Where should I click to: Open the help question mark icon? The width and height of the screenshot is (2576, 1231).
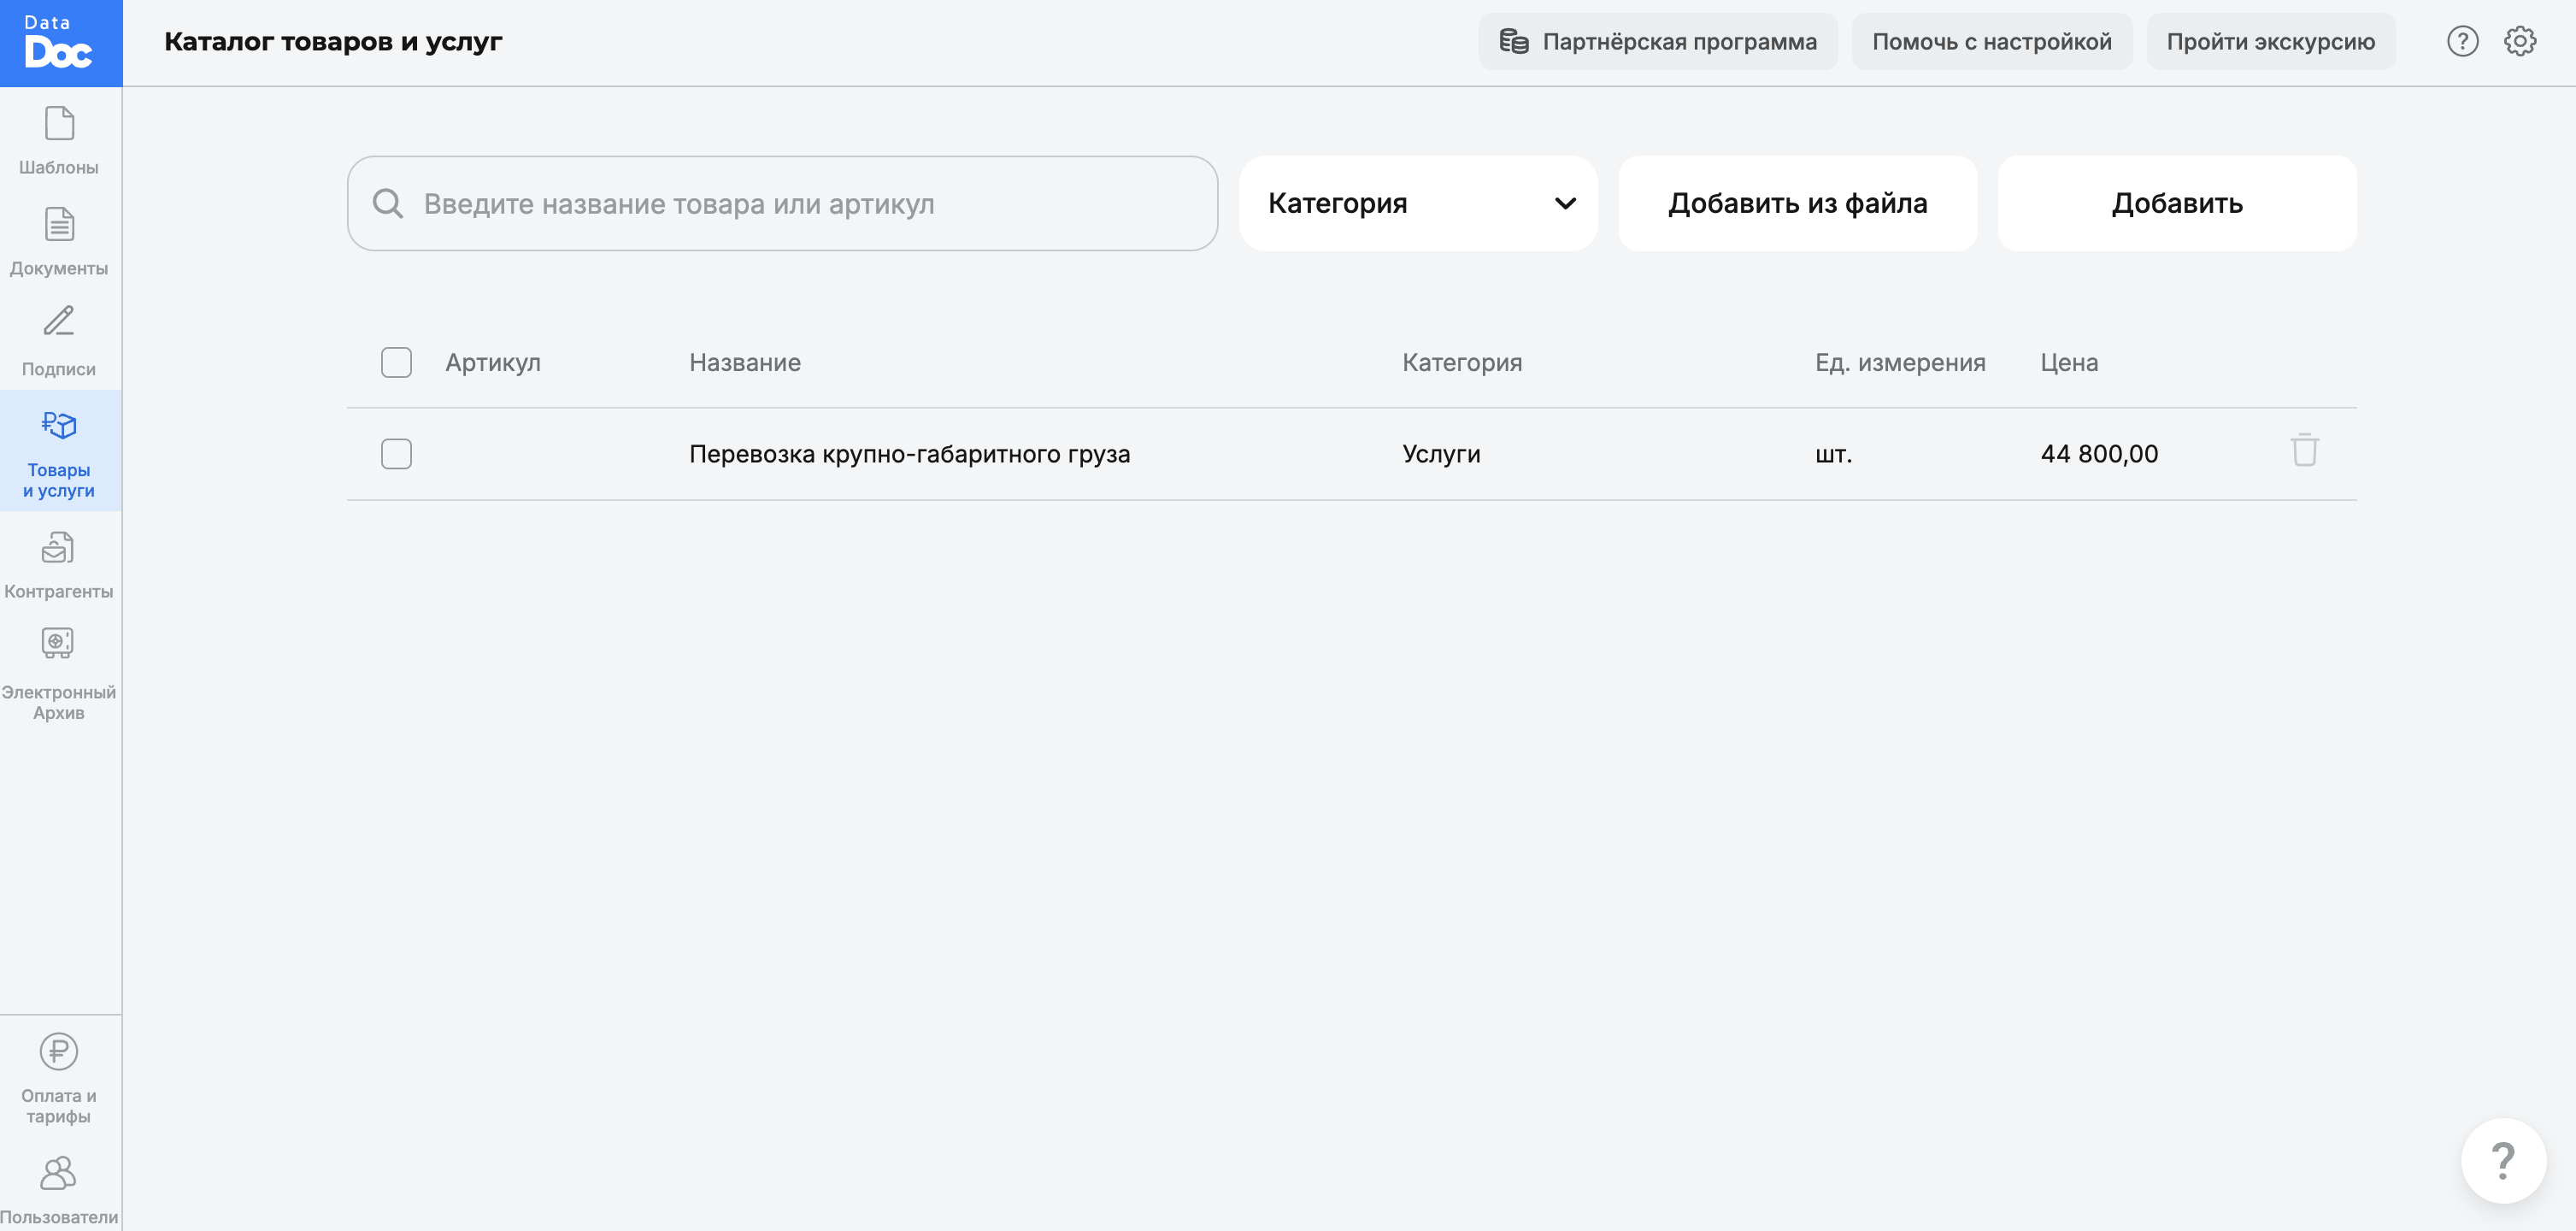tap(2462, 41)
